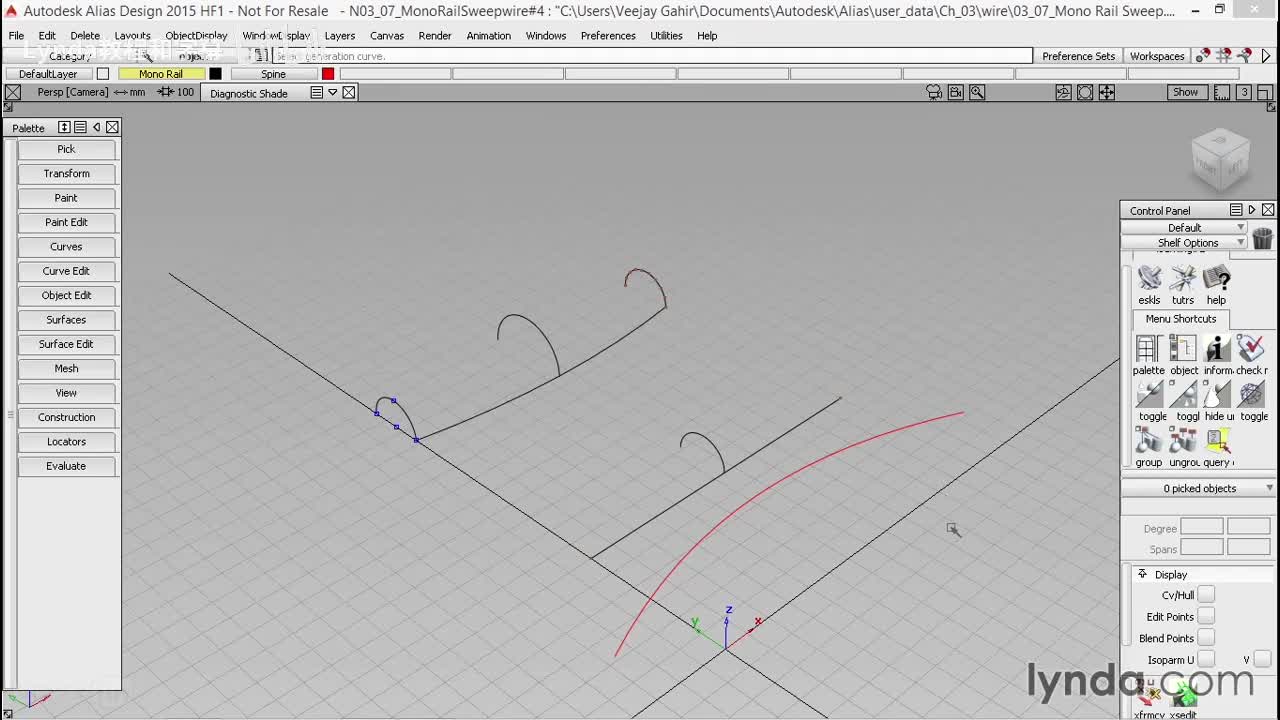
Task: Click the dolly circle icon in viewport bar
Action: point(1085,92)
